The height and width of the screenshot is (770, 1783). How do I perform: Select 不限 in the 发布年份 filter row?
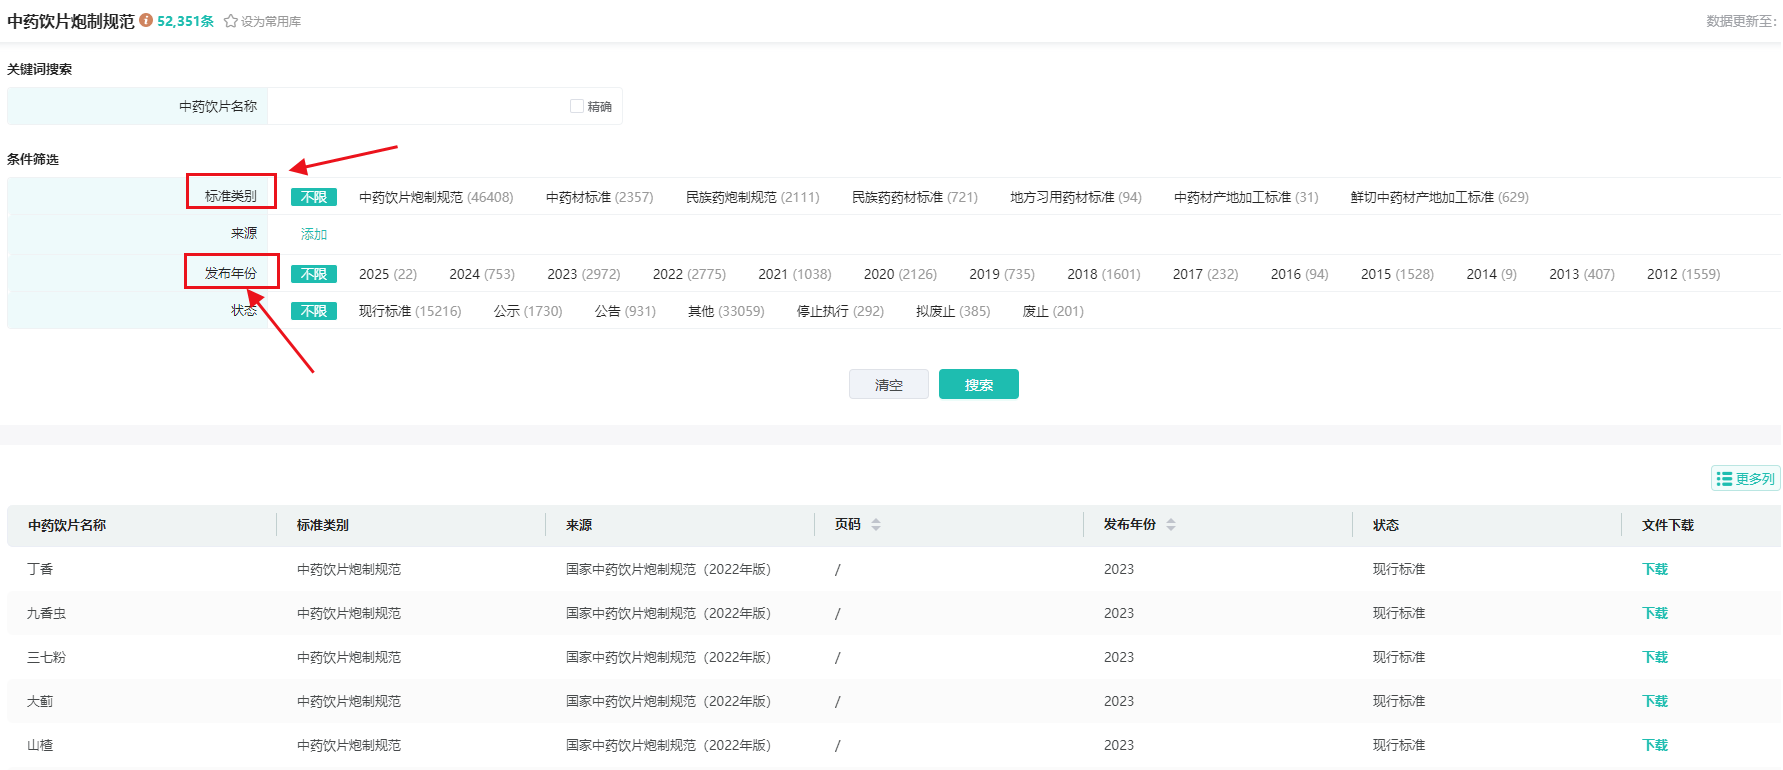pos(314,274)
